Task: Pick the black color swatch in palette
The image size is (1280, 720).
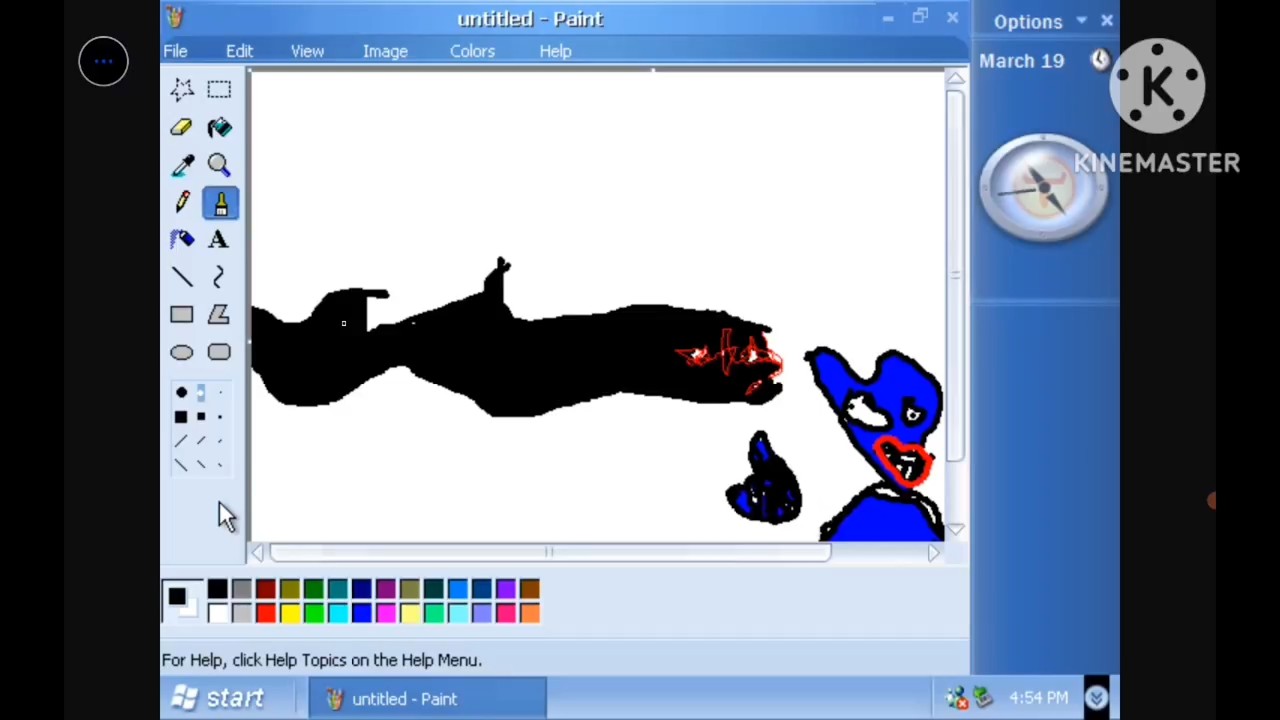Action: pos(217,589)
